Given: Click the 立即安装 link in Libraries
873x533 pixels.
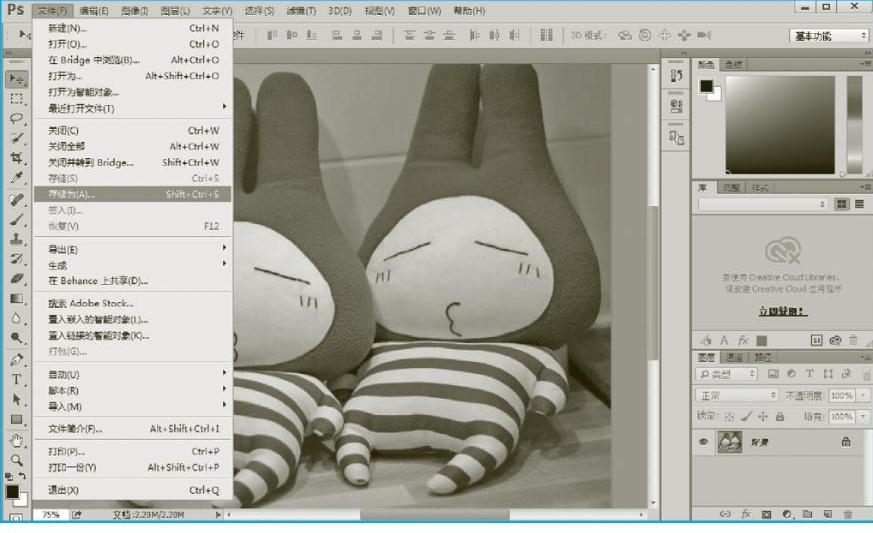Looking at the screenshot, I should coord(782,312).
